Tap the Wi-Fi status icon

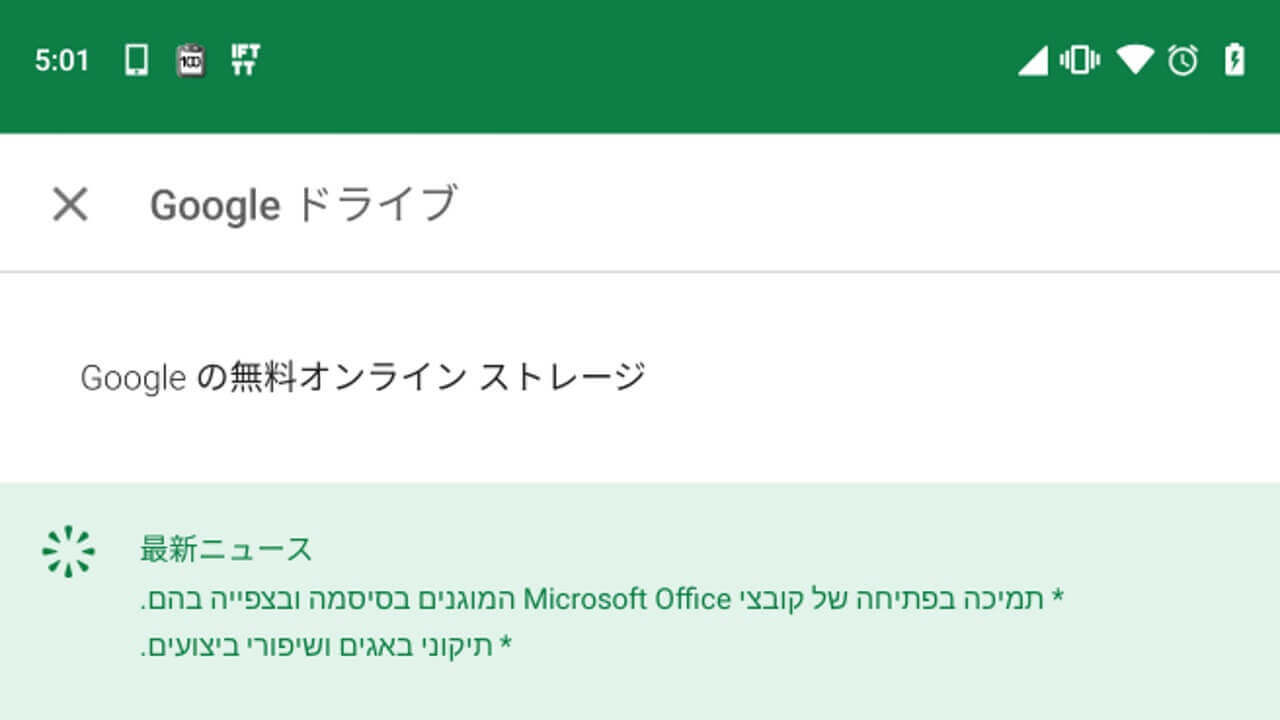click(x=1135, y=60)
